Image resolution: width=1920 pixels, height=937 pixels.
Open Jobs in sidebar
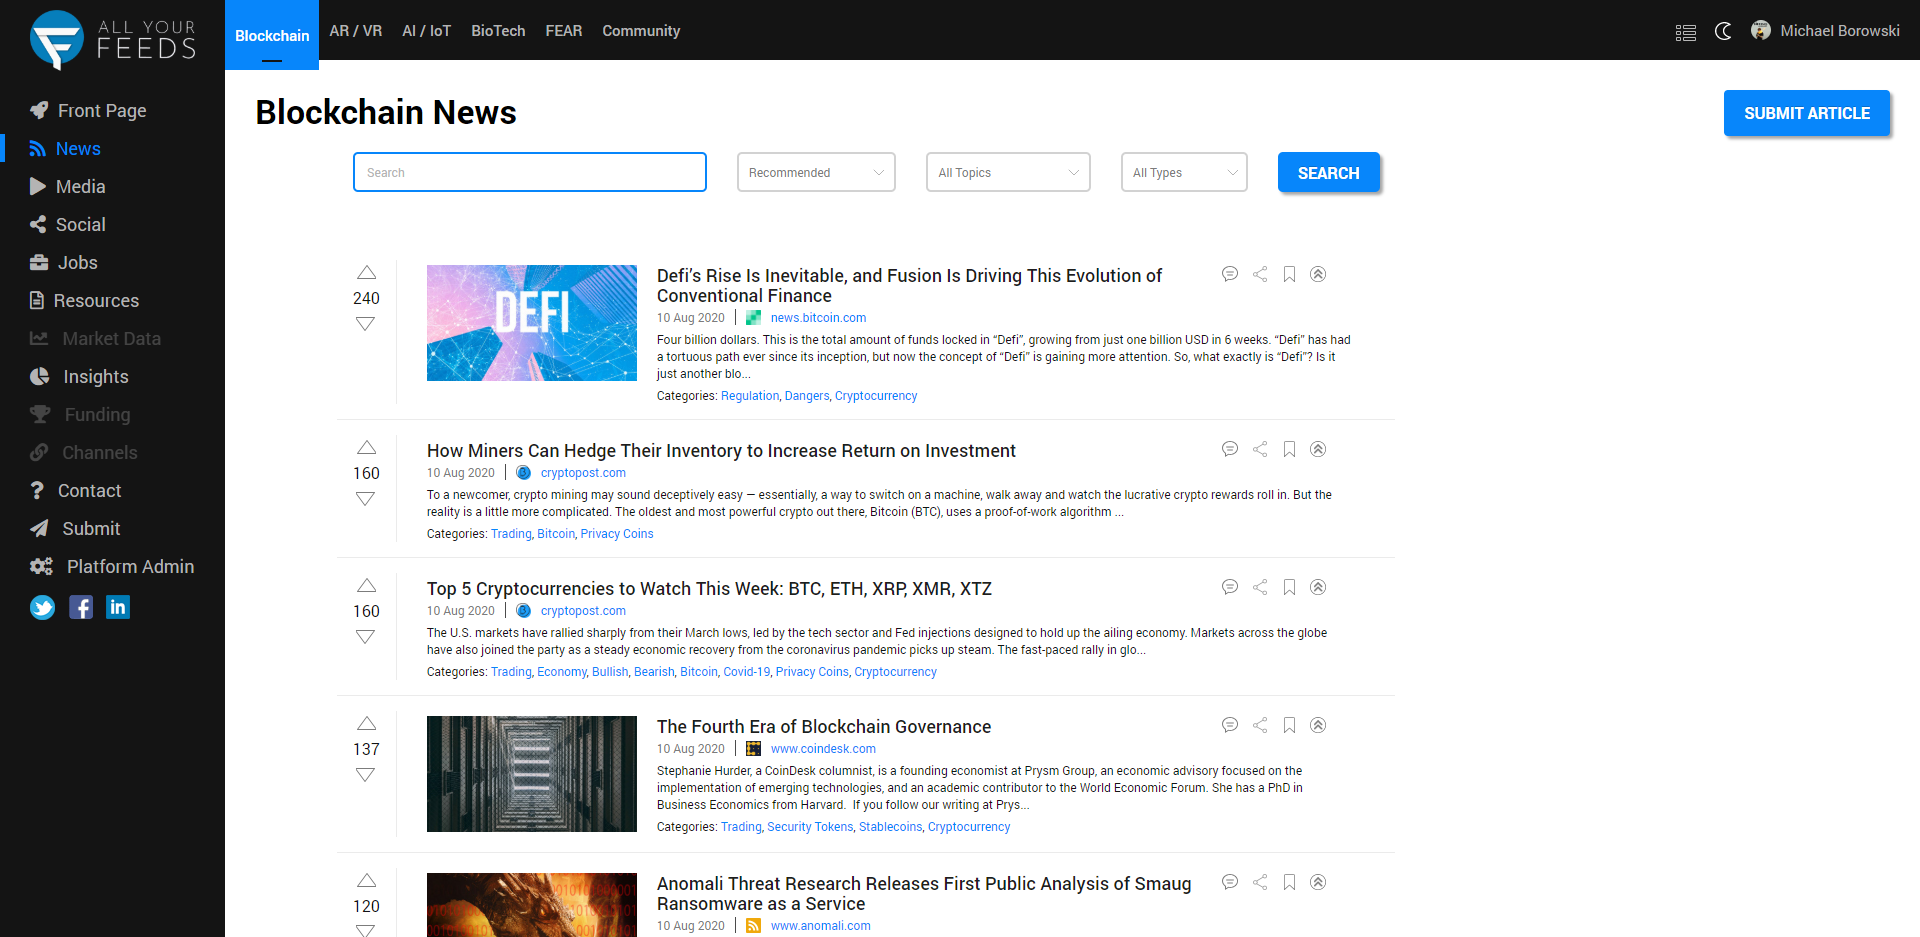coord(64,262)
